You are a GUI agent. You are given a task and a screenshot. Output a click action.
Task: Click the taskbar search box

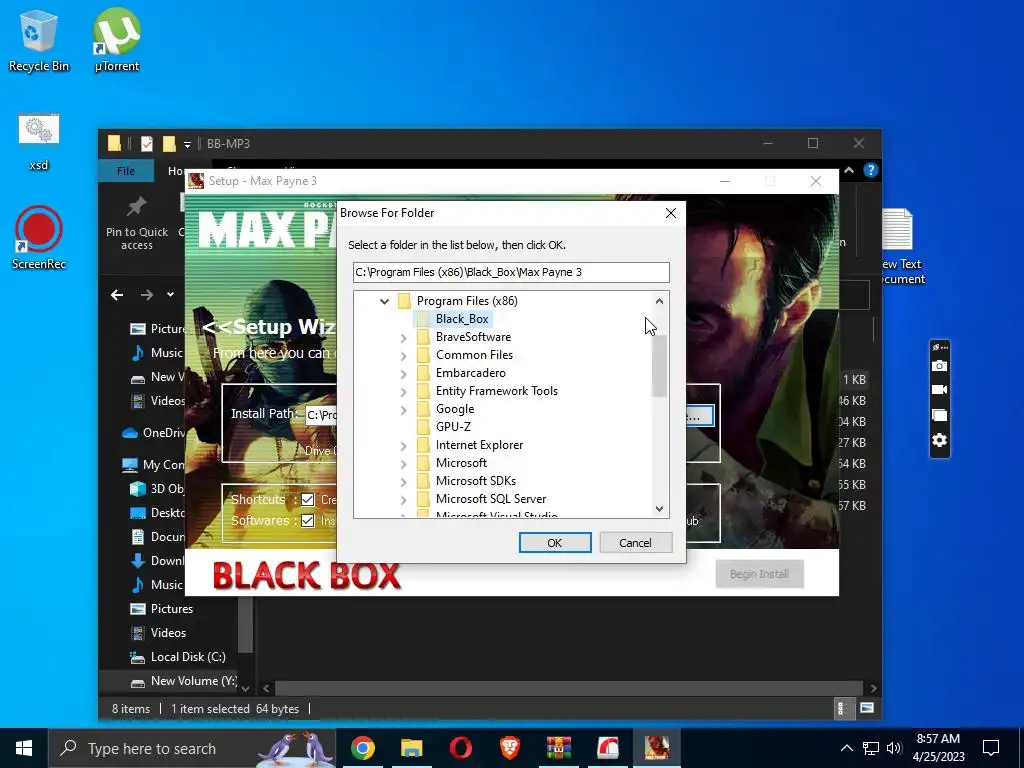click(x=192, y=748)
